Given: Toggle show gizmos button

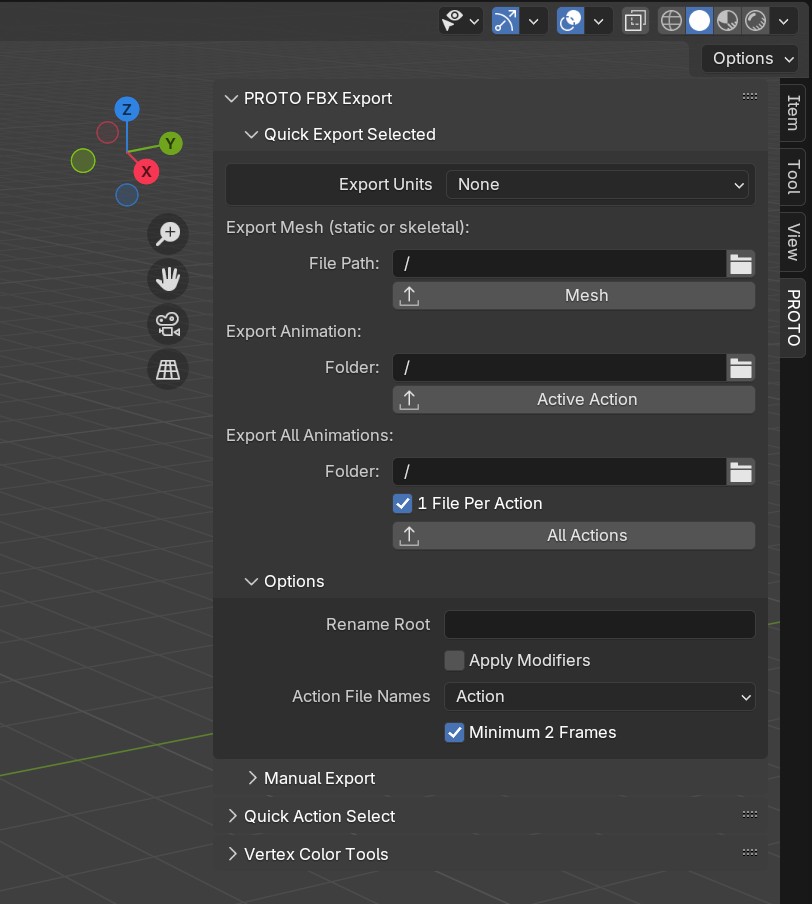Looking at the screenshot, I should (x=506, y=21).
